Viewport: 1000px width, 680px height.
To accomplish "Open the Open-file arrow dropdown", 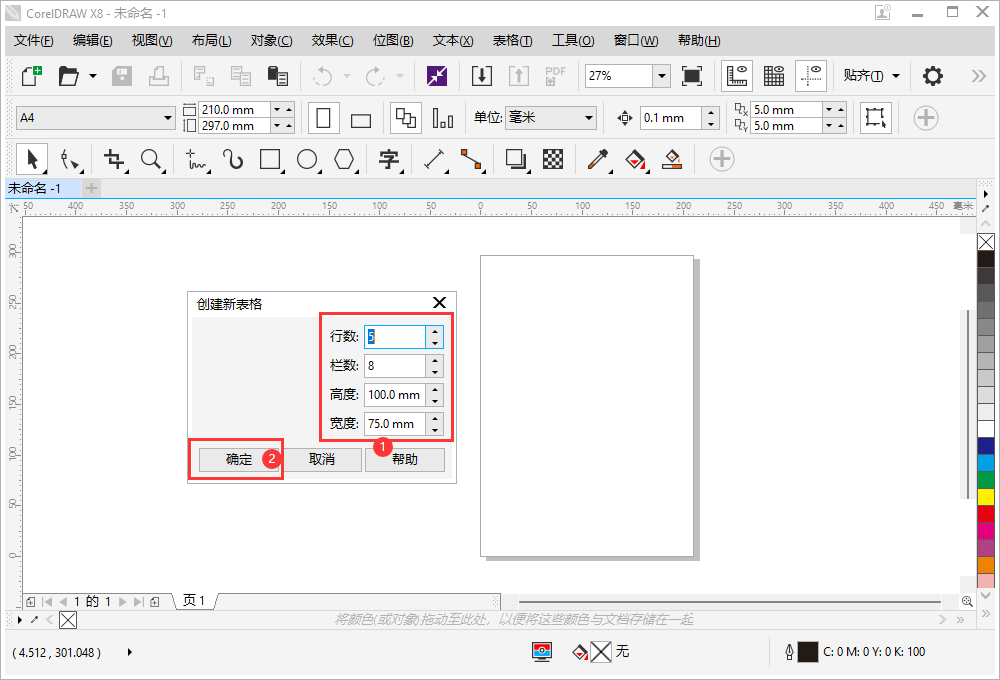I will (93, 76).
